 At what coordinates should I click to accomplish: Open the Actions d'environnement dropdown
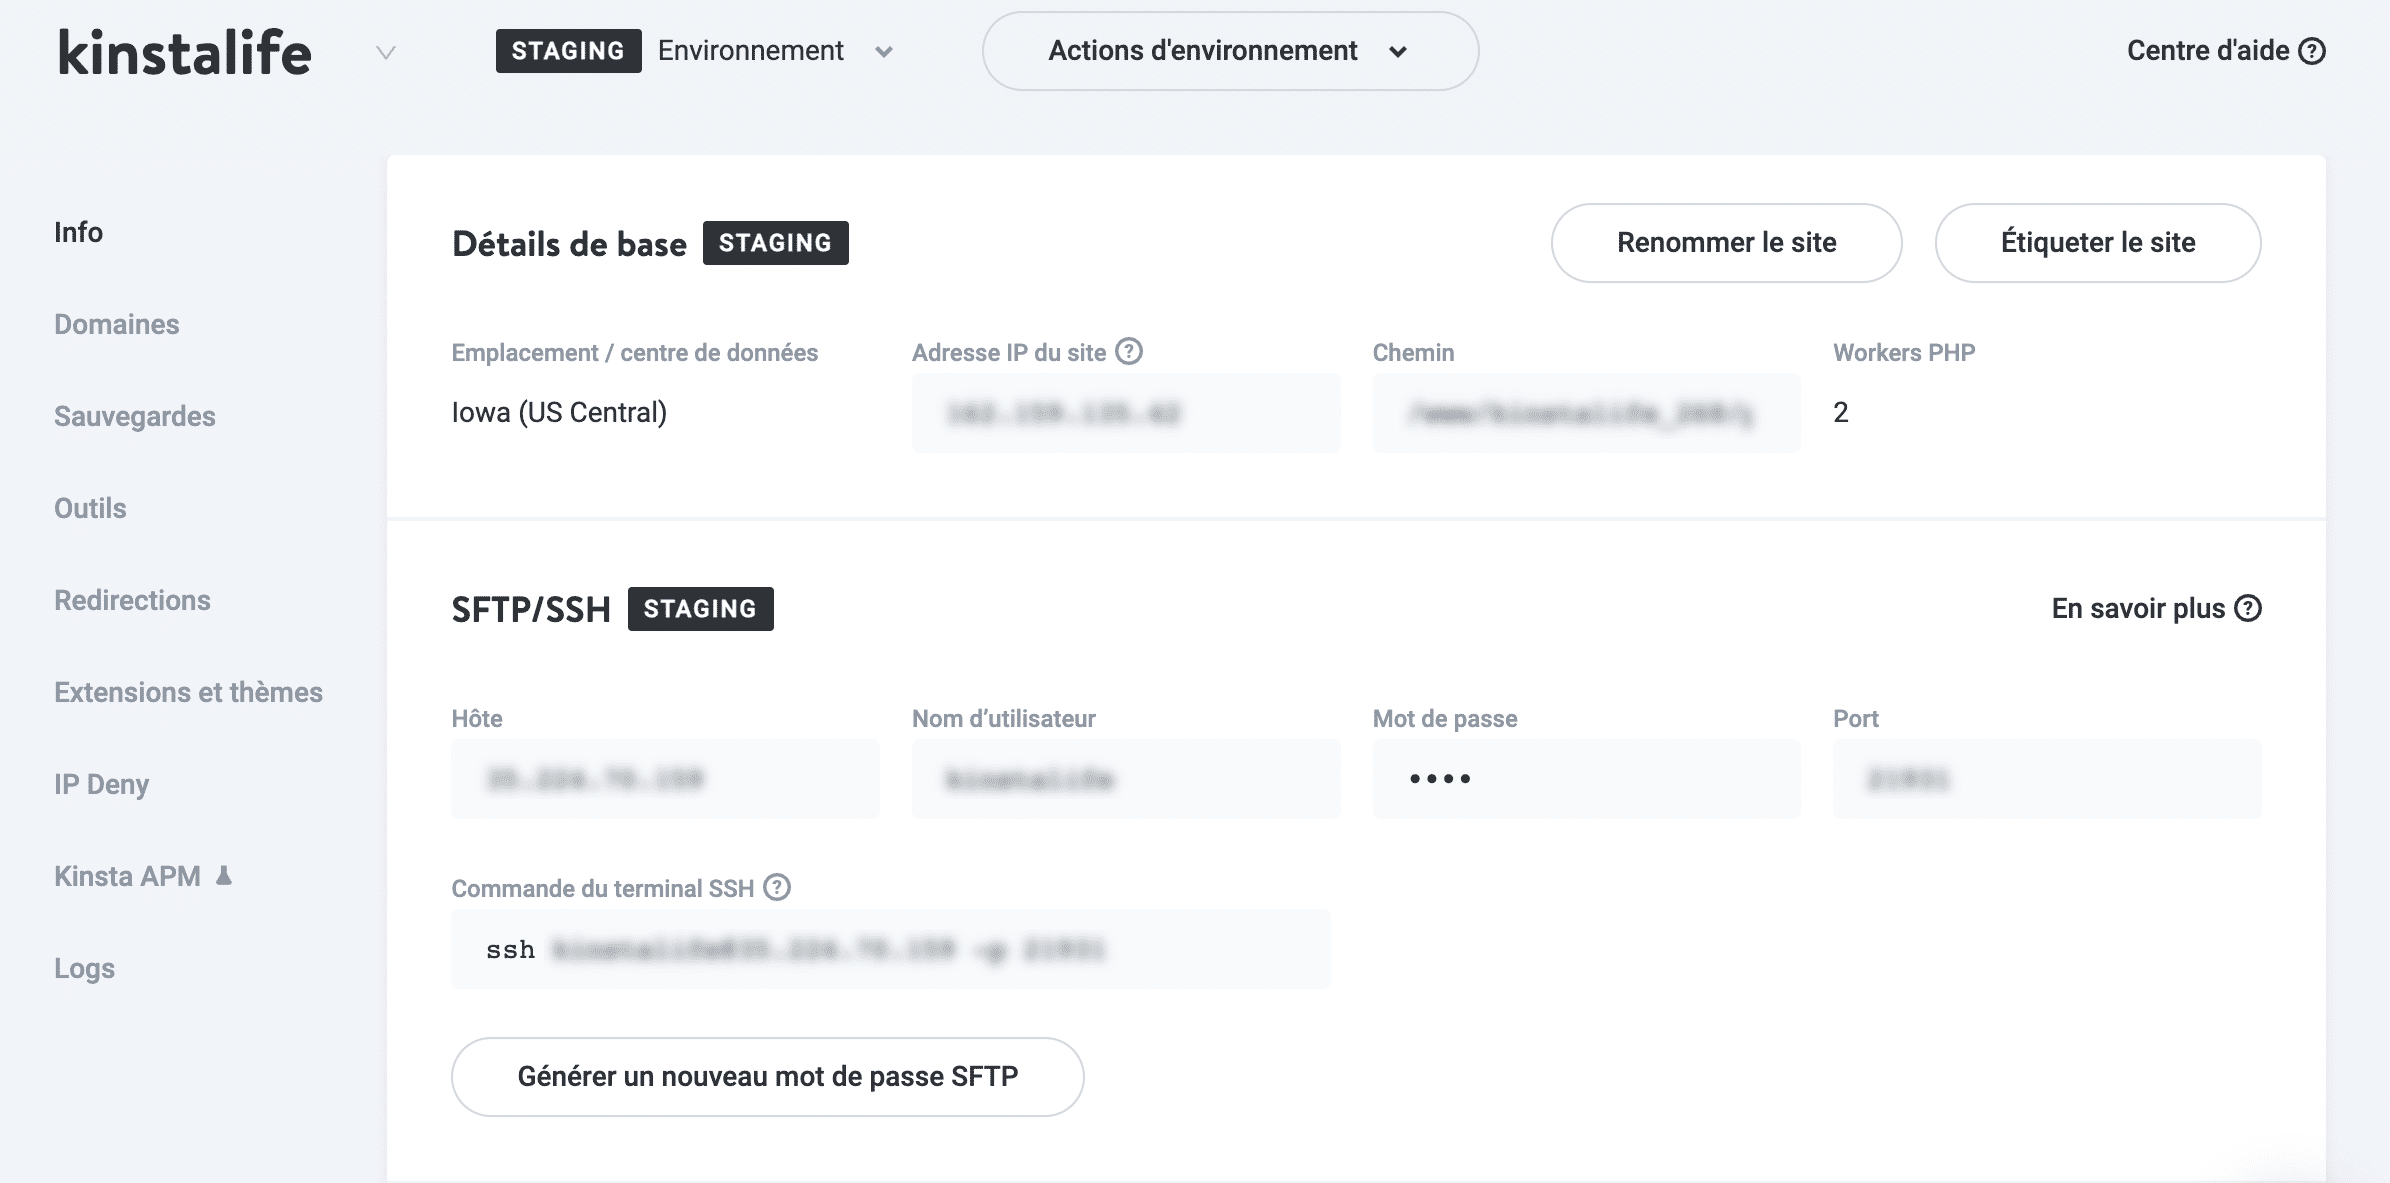click(x=1229, y=51)
